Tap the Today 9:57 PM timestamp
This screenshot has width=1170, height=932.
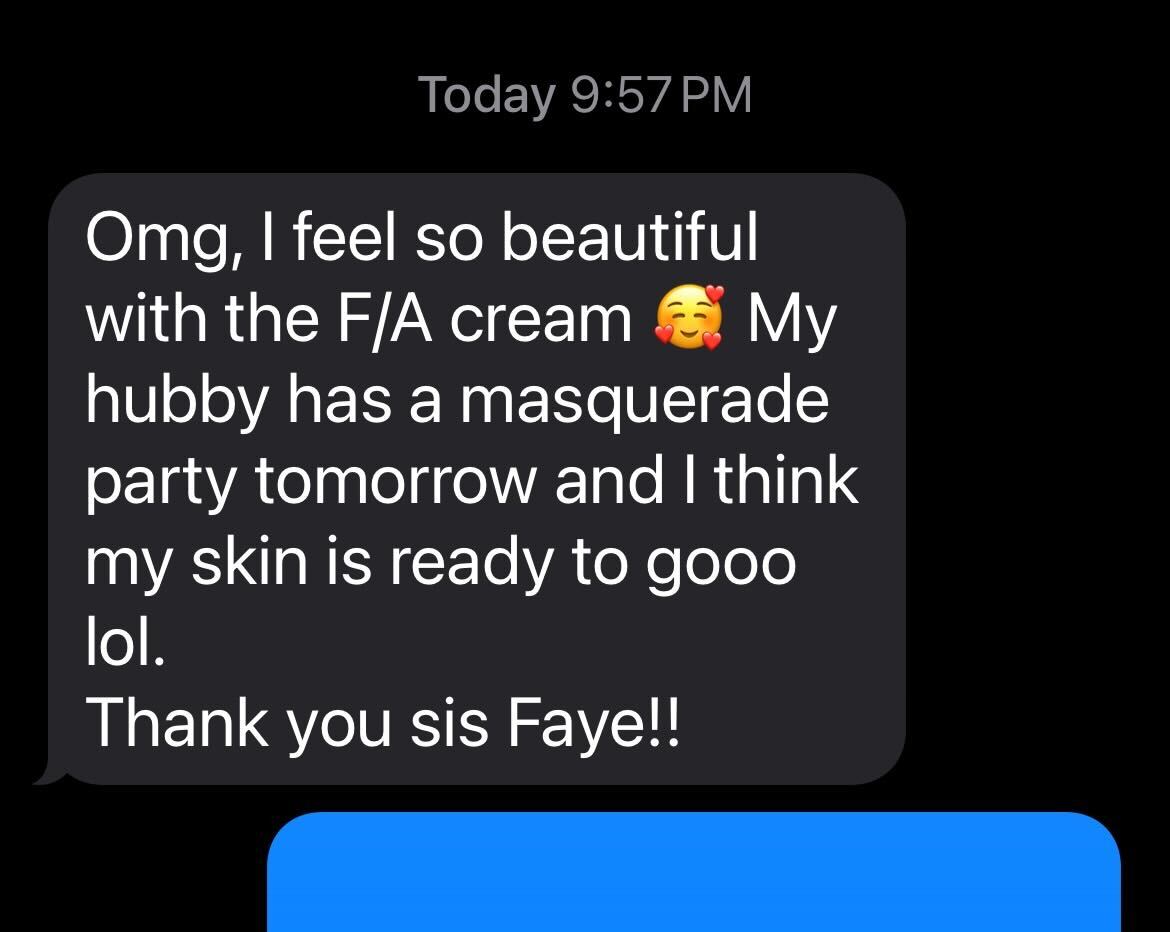click(585, 96)
